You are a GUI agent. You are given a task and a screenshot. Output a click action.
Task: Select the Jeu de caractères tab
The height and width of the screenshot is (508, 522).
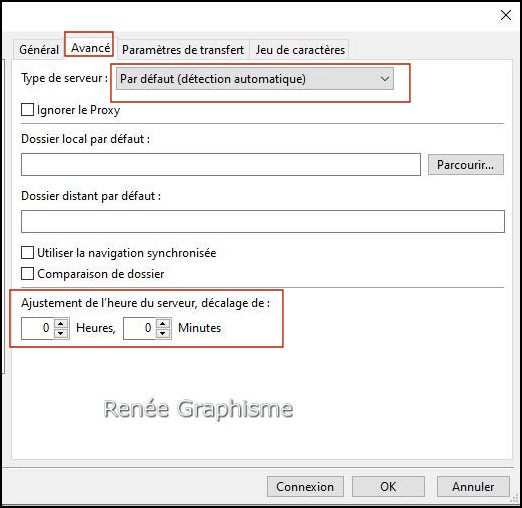coord(300,50)
